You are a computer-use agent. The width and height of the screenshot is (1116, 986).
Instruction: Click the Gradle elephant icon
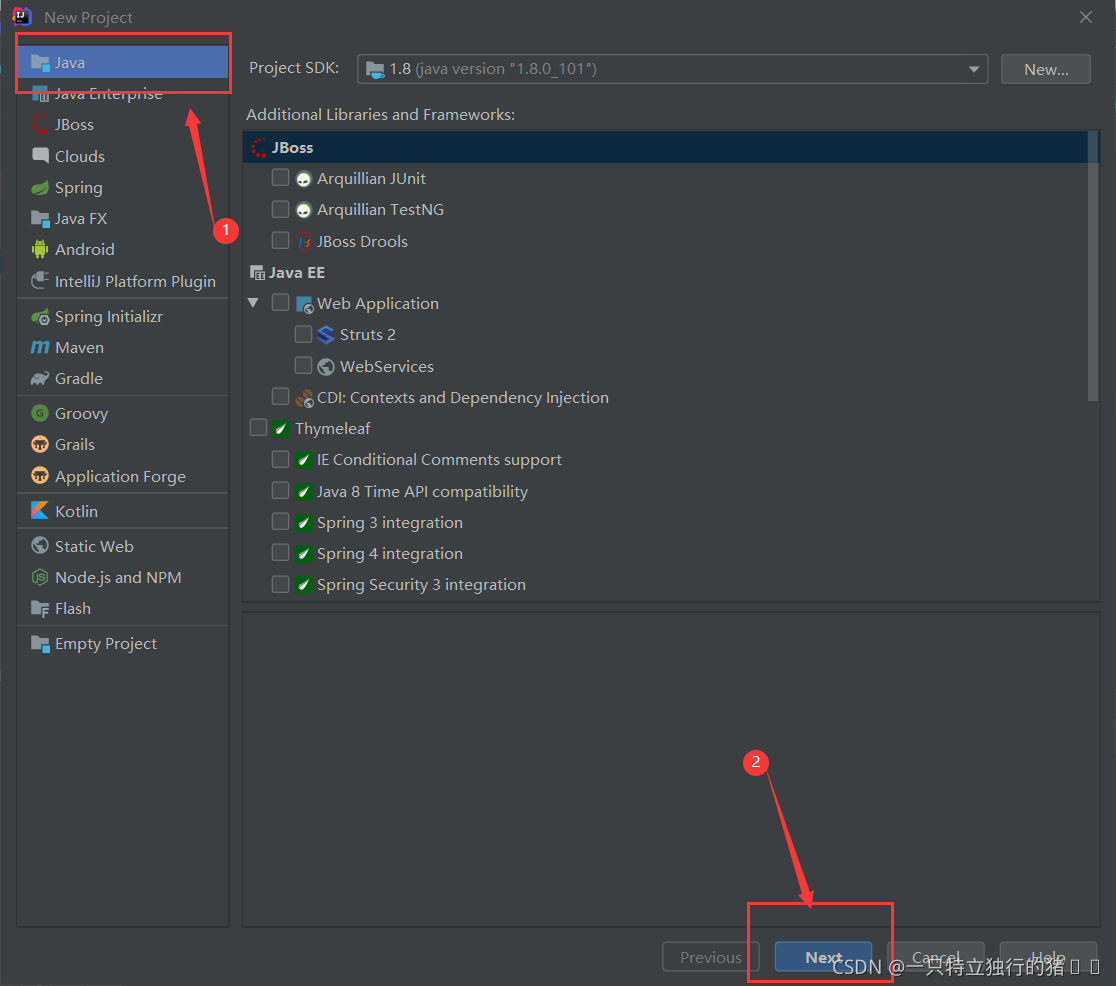tap(40, 379)
